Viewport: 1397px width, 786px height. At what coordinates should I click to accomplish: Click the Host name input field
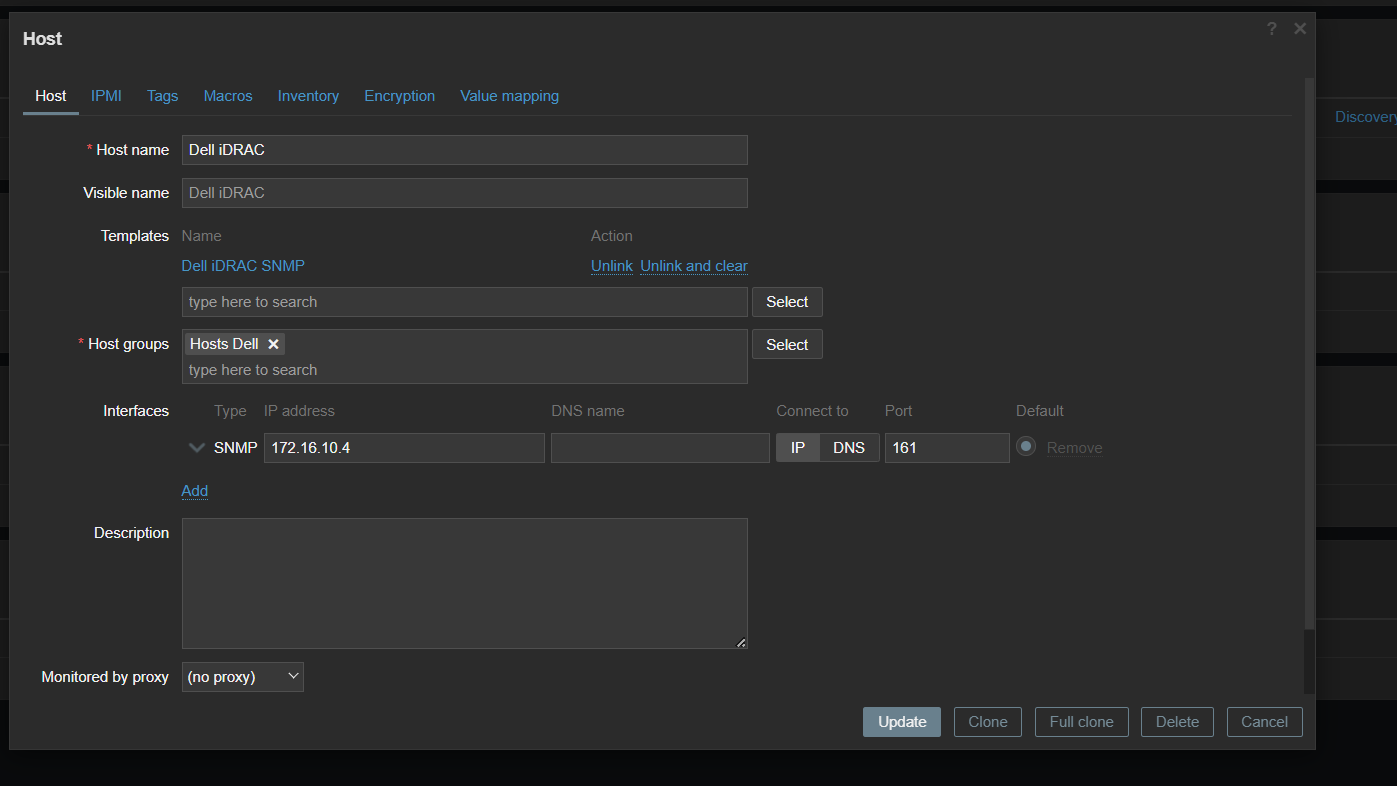[464, 150]
